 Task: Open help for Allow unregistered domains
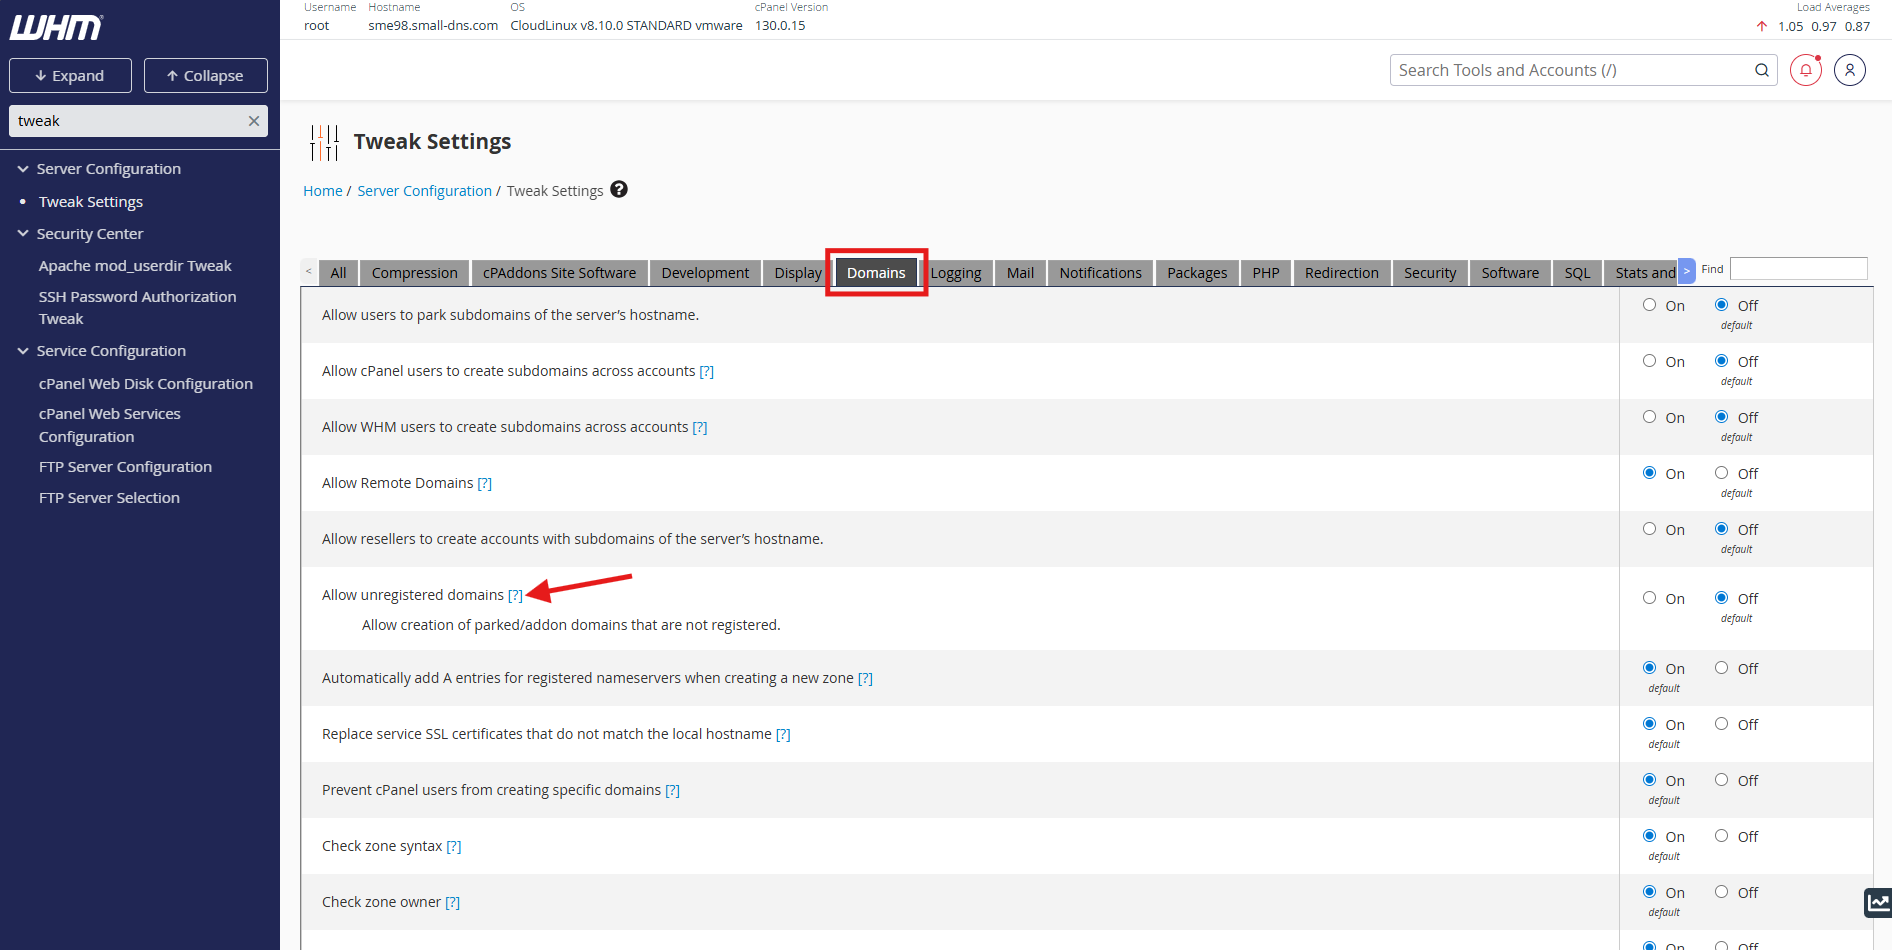coord(515,595)
